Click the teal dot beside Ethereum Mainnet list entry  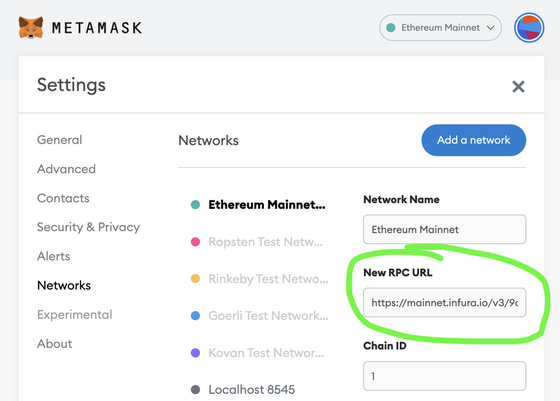195,205
